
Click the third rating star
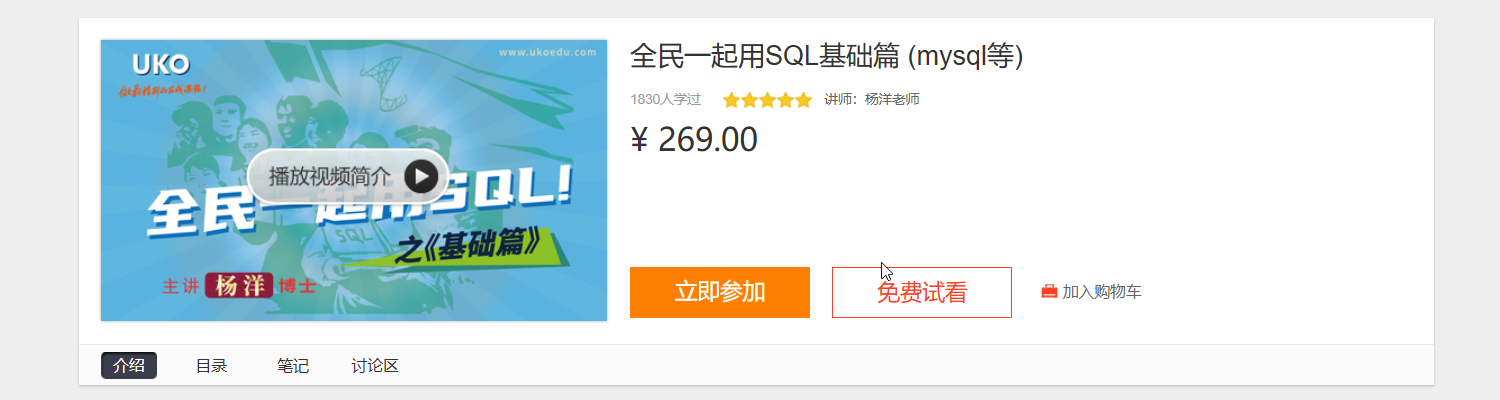point(767,100)
